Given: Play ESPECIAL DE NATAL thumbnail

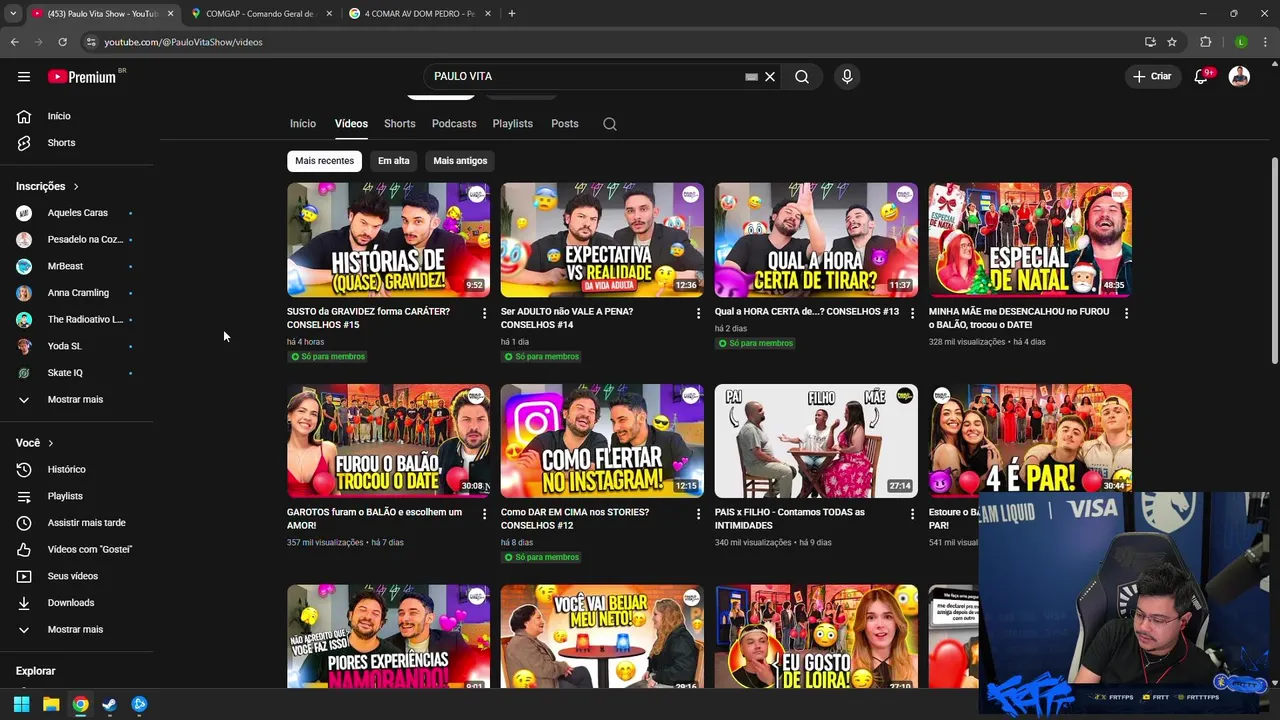Looking at the screenshot, I should coord(1030,240).
